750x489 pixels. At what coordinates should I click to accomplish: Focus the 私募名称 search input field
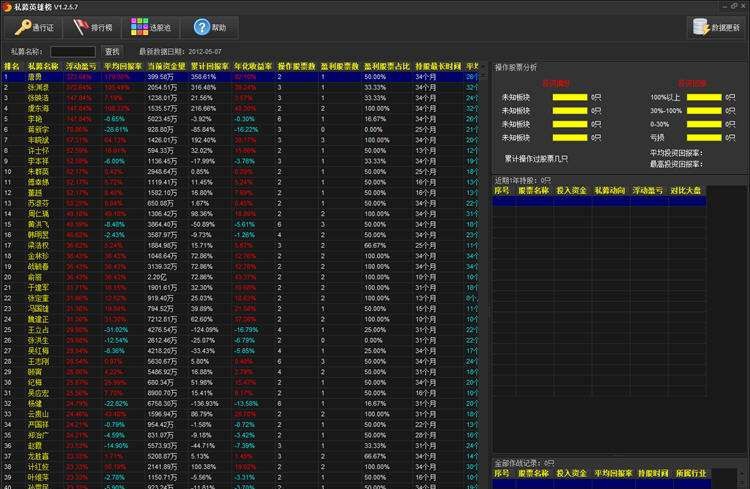click(x=73, y=51)
